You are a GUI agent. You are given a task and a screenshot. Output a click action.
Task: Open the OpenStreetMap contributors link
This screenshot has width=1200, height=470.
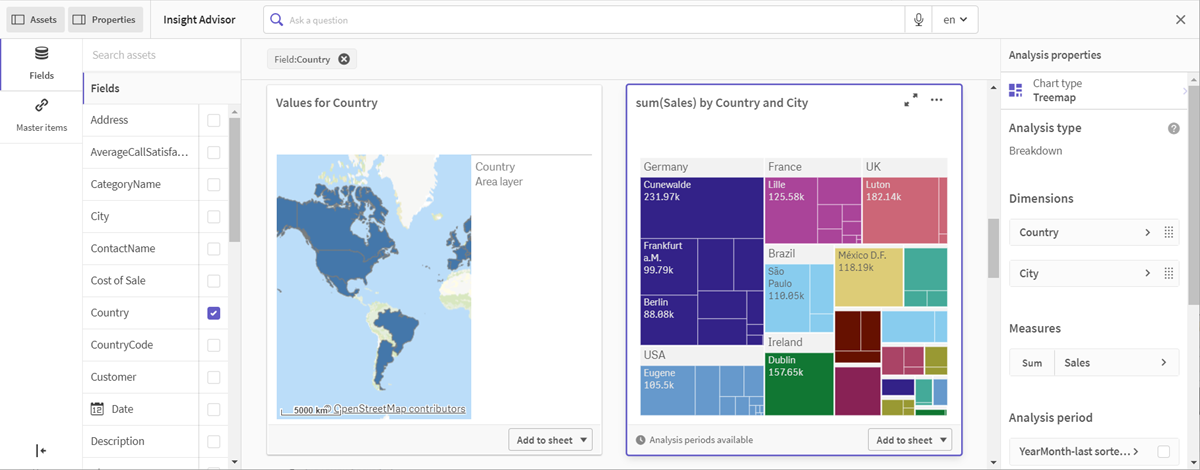tap(399, 409)
